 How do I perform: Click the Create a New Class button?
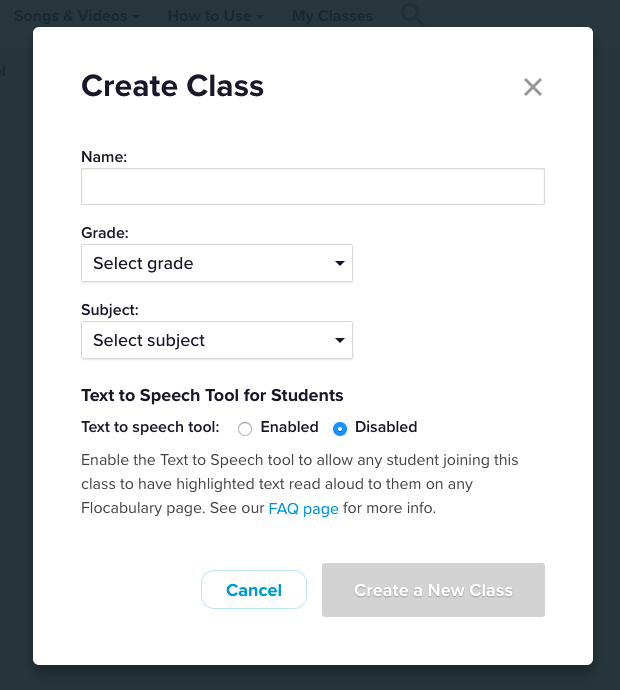(x=433, y=590)
